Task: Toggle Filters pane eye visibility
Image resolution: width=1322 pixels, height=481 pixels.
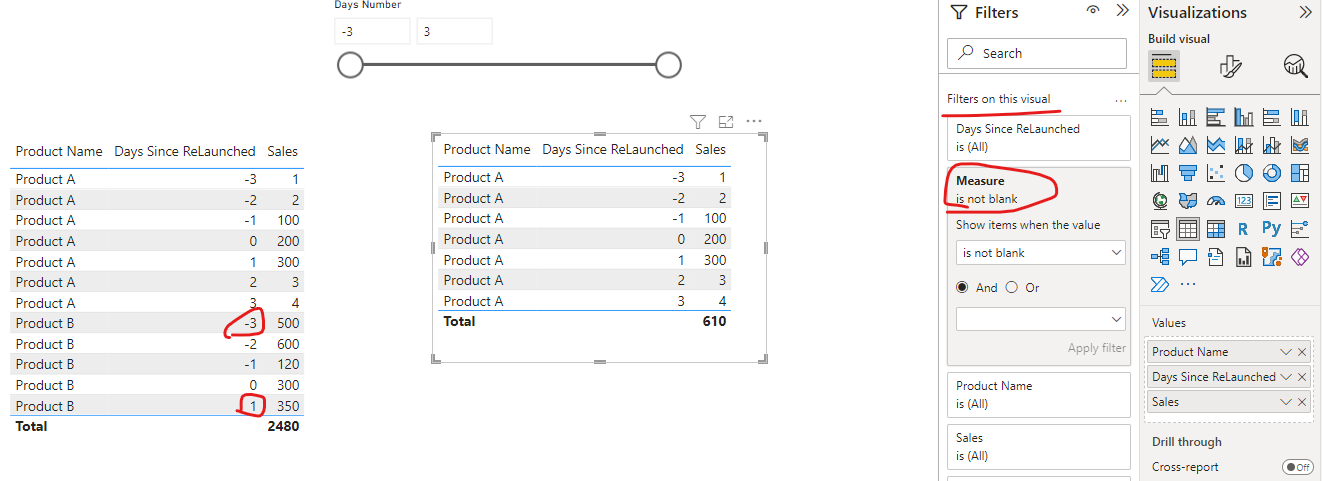Action: click(1093, 11)
